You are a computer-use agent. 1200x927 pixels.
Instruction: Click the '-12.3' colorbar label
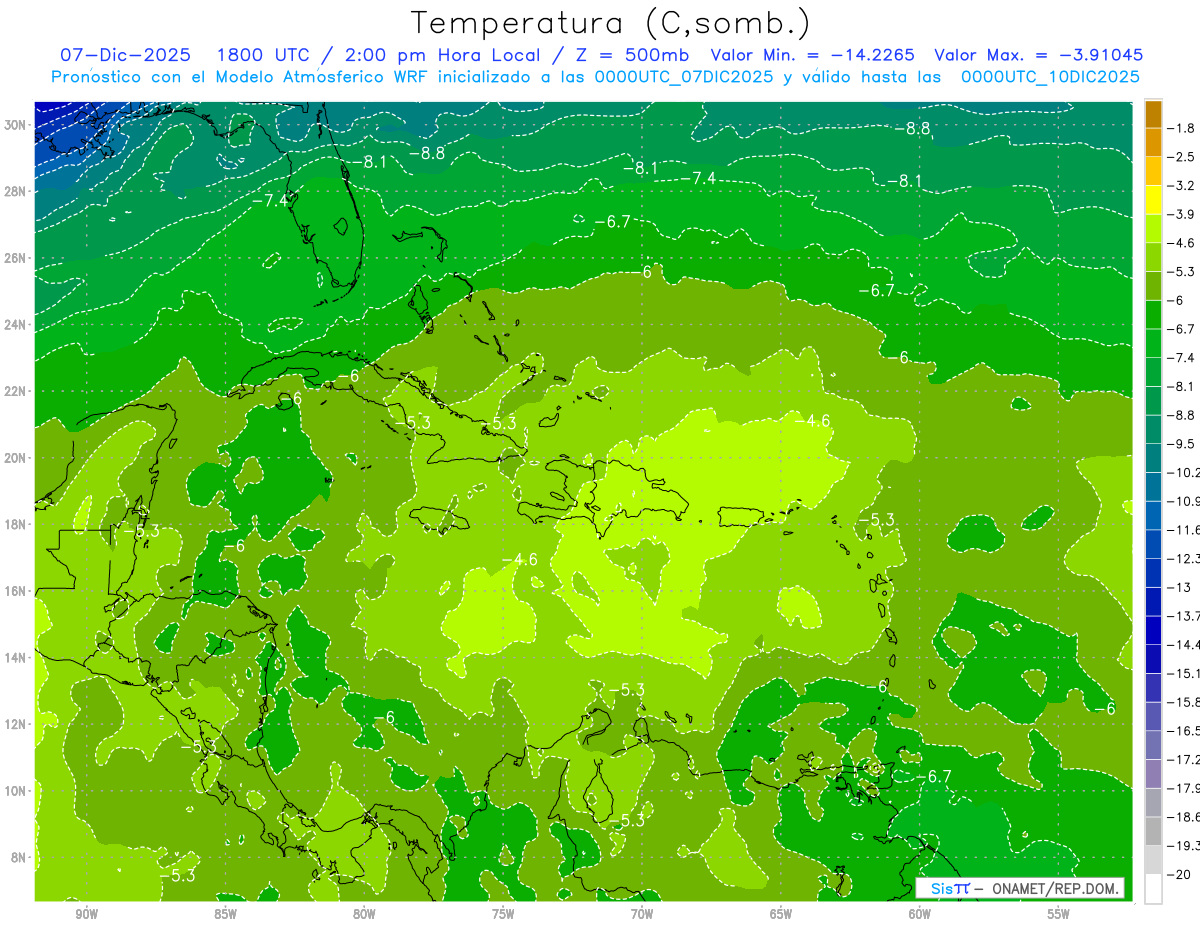tap(1184, 558)
